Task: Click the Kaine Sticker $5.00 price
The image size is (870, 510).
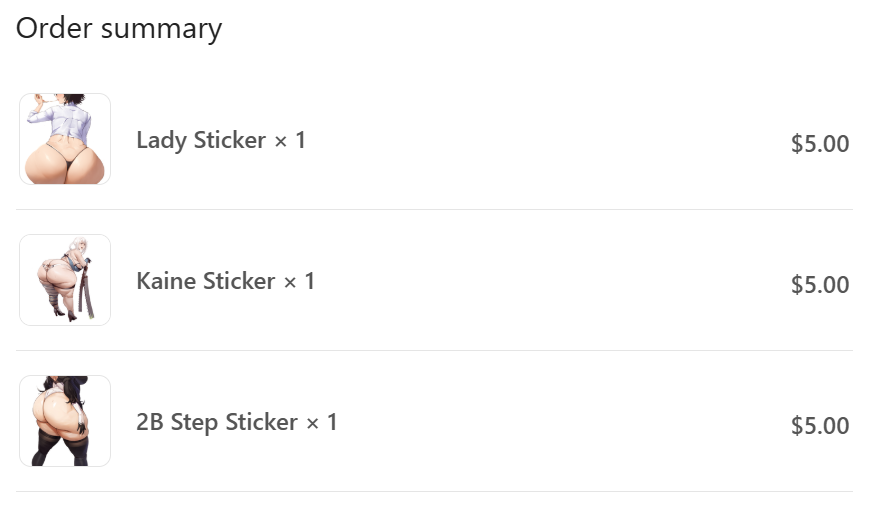Action: (x=819, y=285)
